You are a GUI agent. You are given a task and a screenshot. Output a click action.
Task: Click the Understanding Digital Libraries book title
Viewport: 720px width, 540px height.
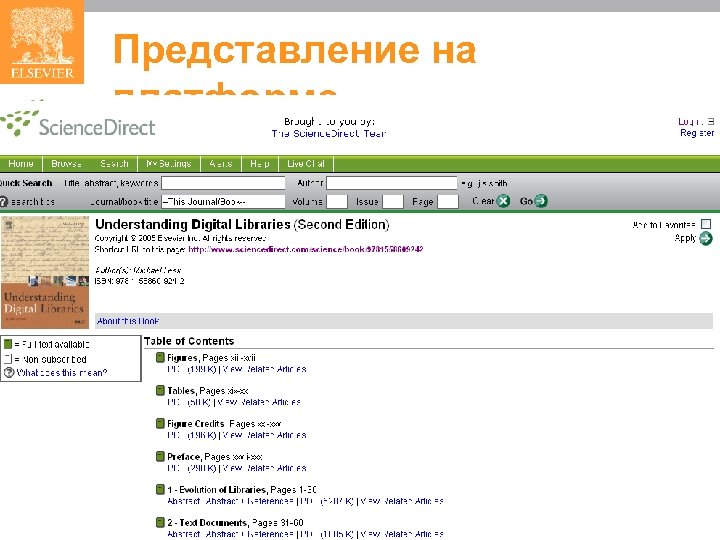(242, 225)
